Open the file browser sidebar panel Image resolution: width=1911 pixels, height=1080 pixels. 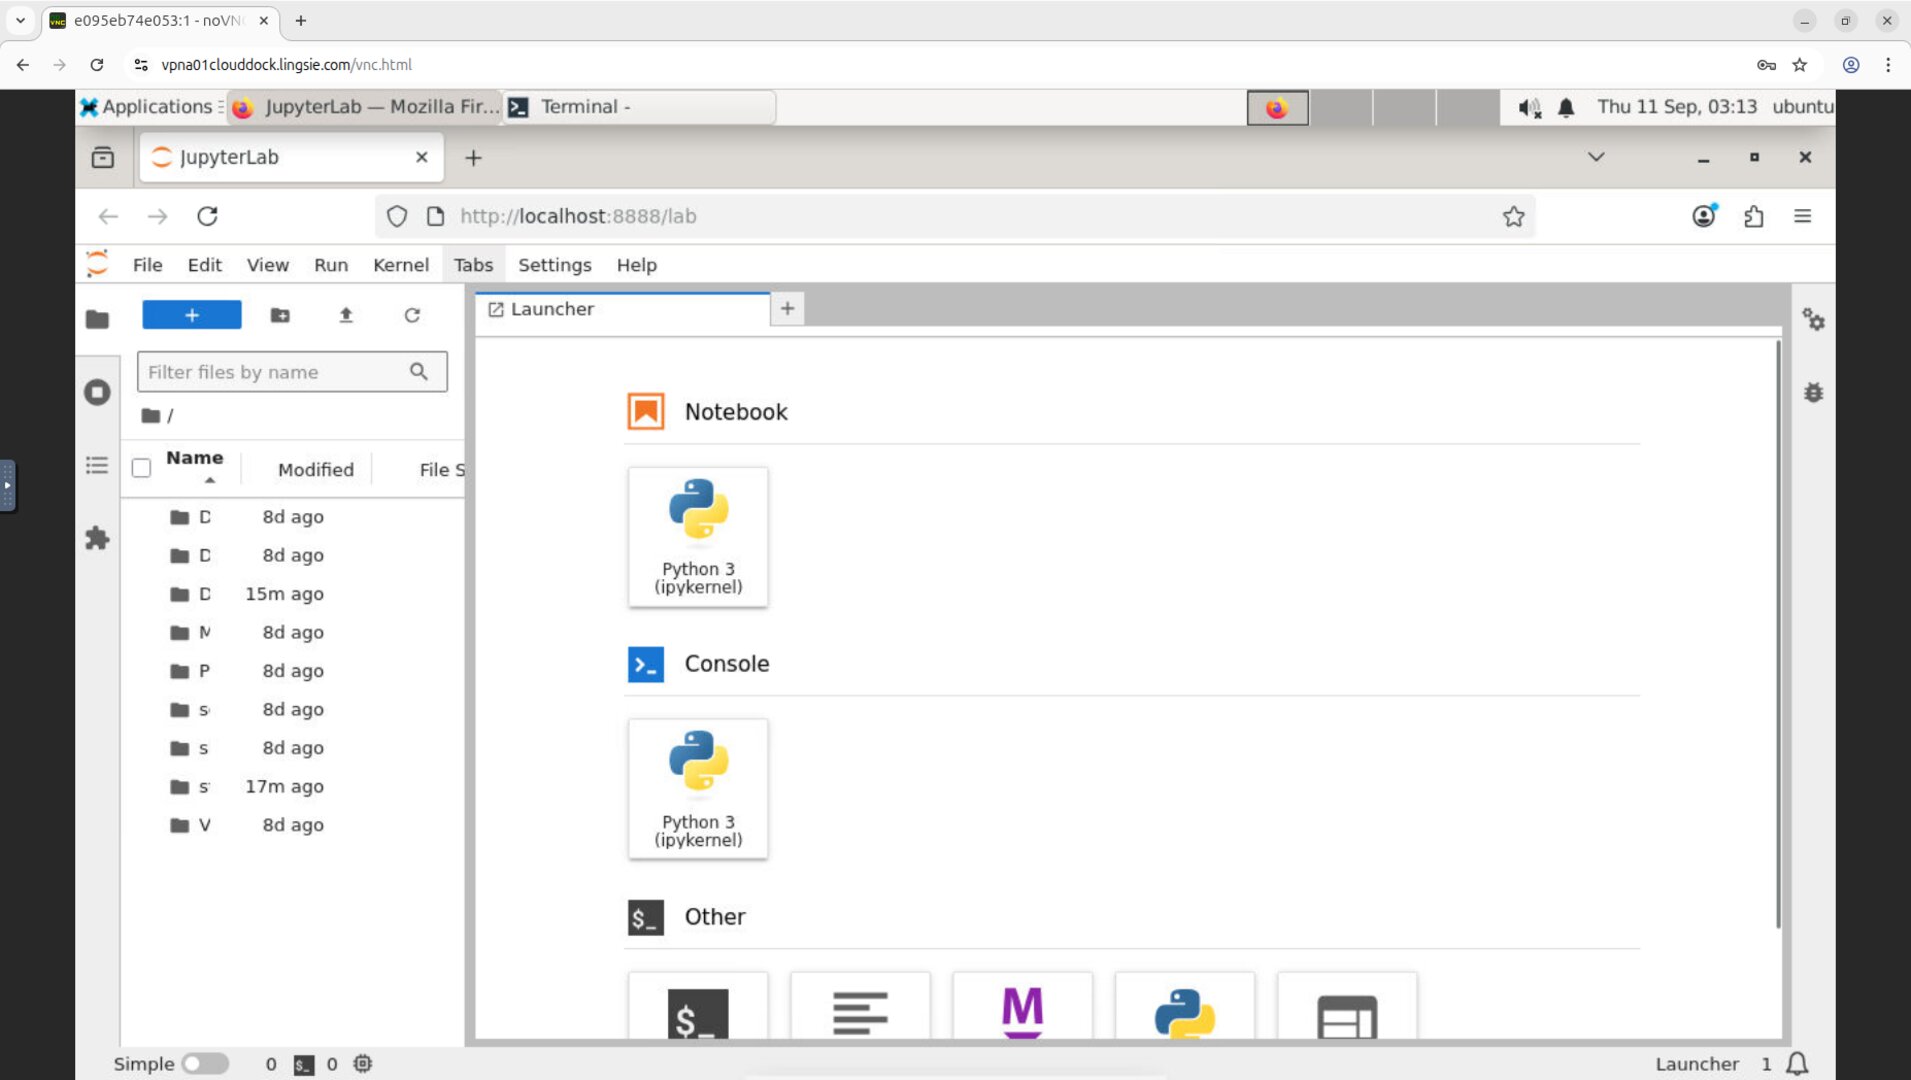click(x=97, y=318)
